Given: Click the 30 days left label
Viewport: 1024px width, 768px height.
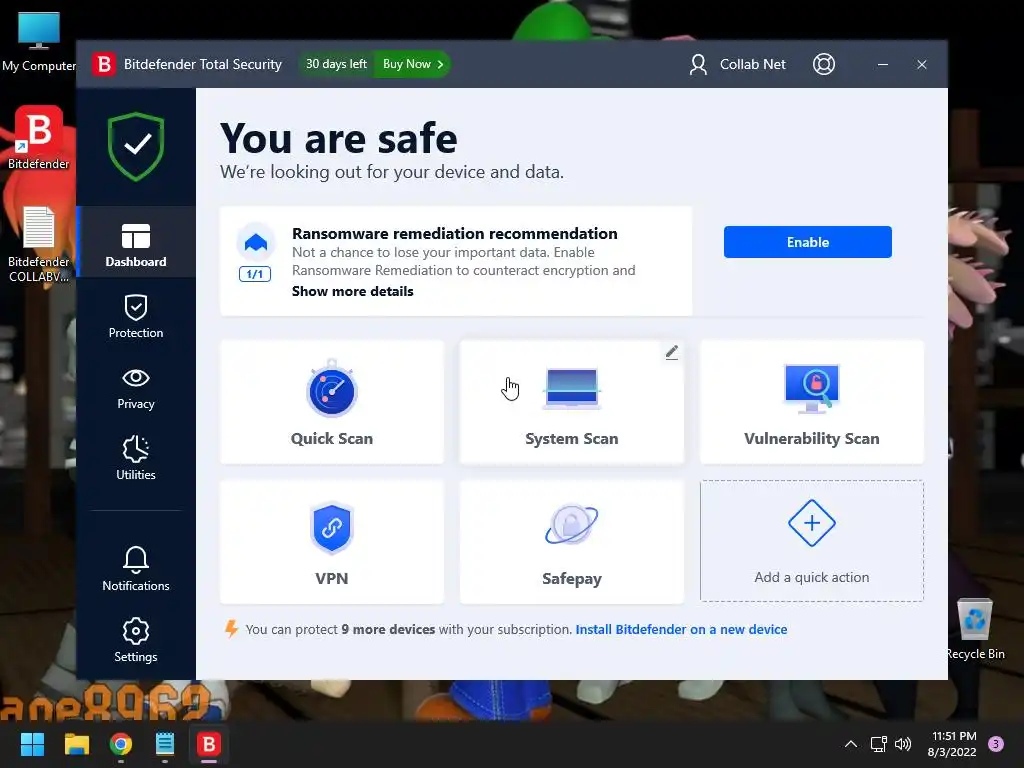Looking at the screenshot, I should pyautogui.click(x=336, y=64).
